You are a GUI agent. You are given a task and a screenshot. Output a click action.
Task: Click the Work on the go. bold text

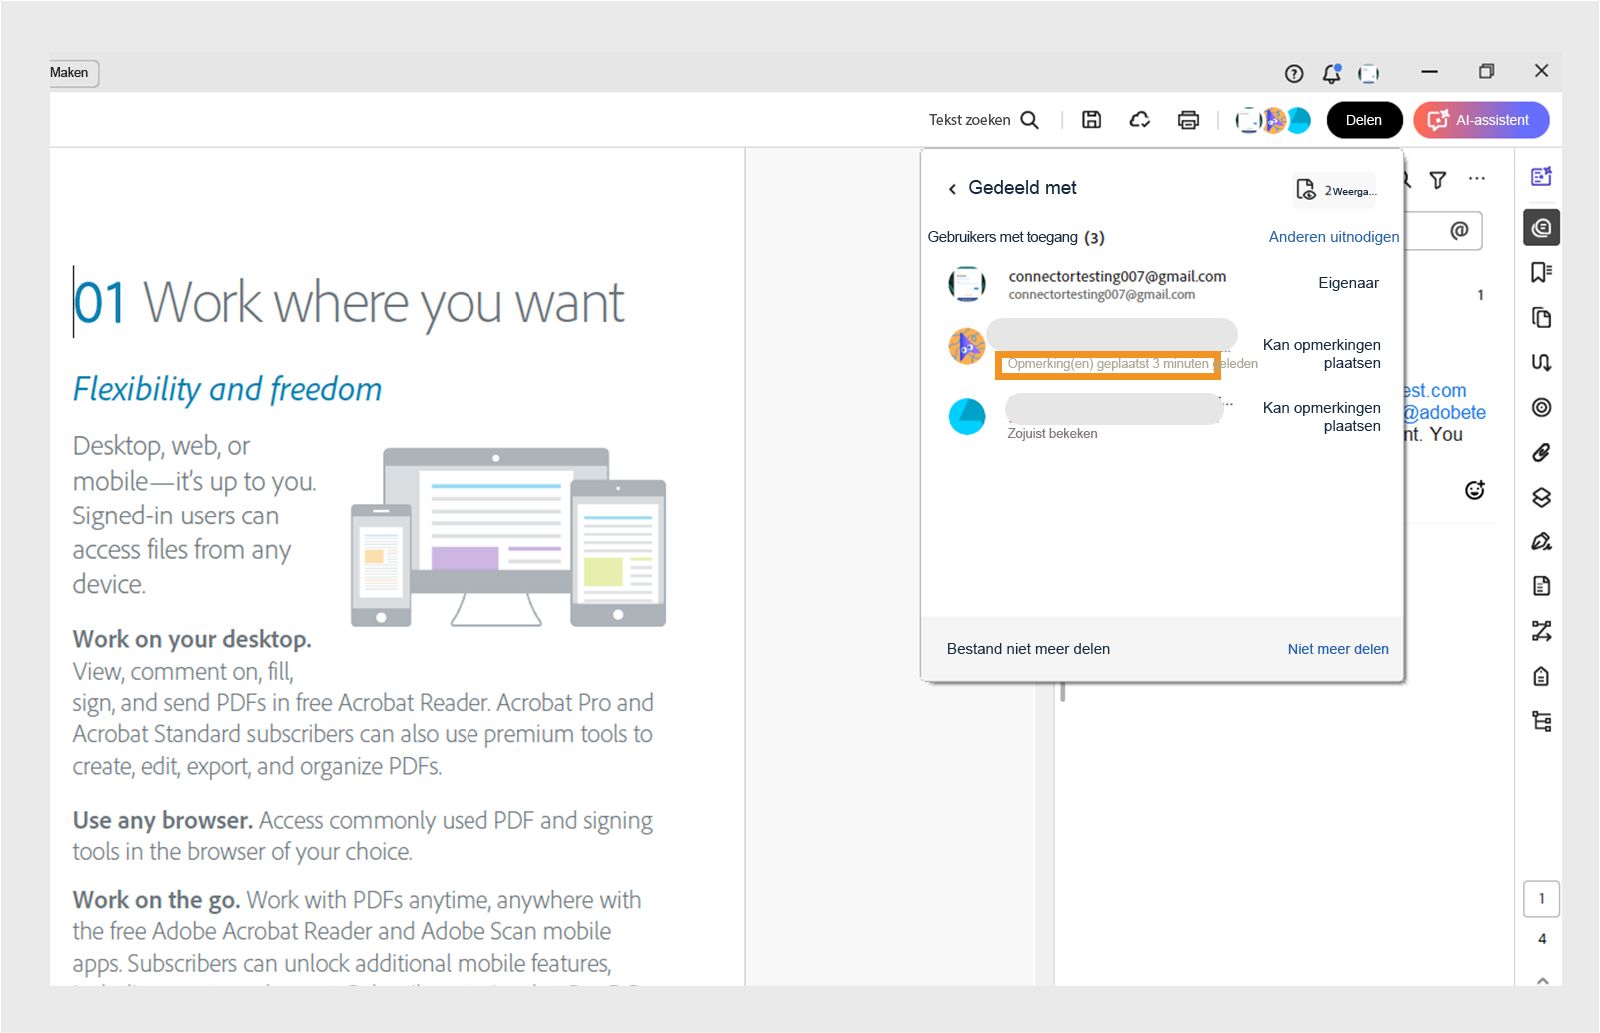(x=156, y=900)
